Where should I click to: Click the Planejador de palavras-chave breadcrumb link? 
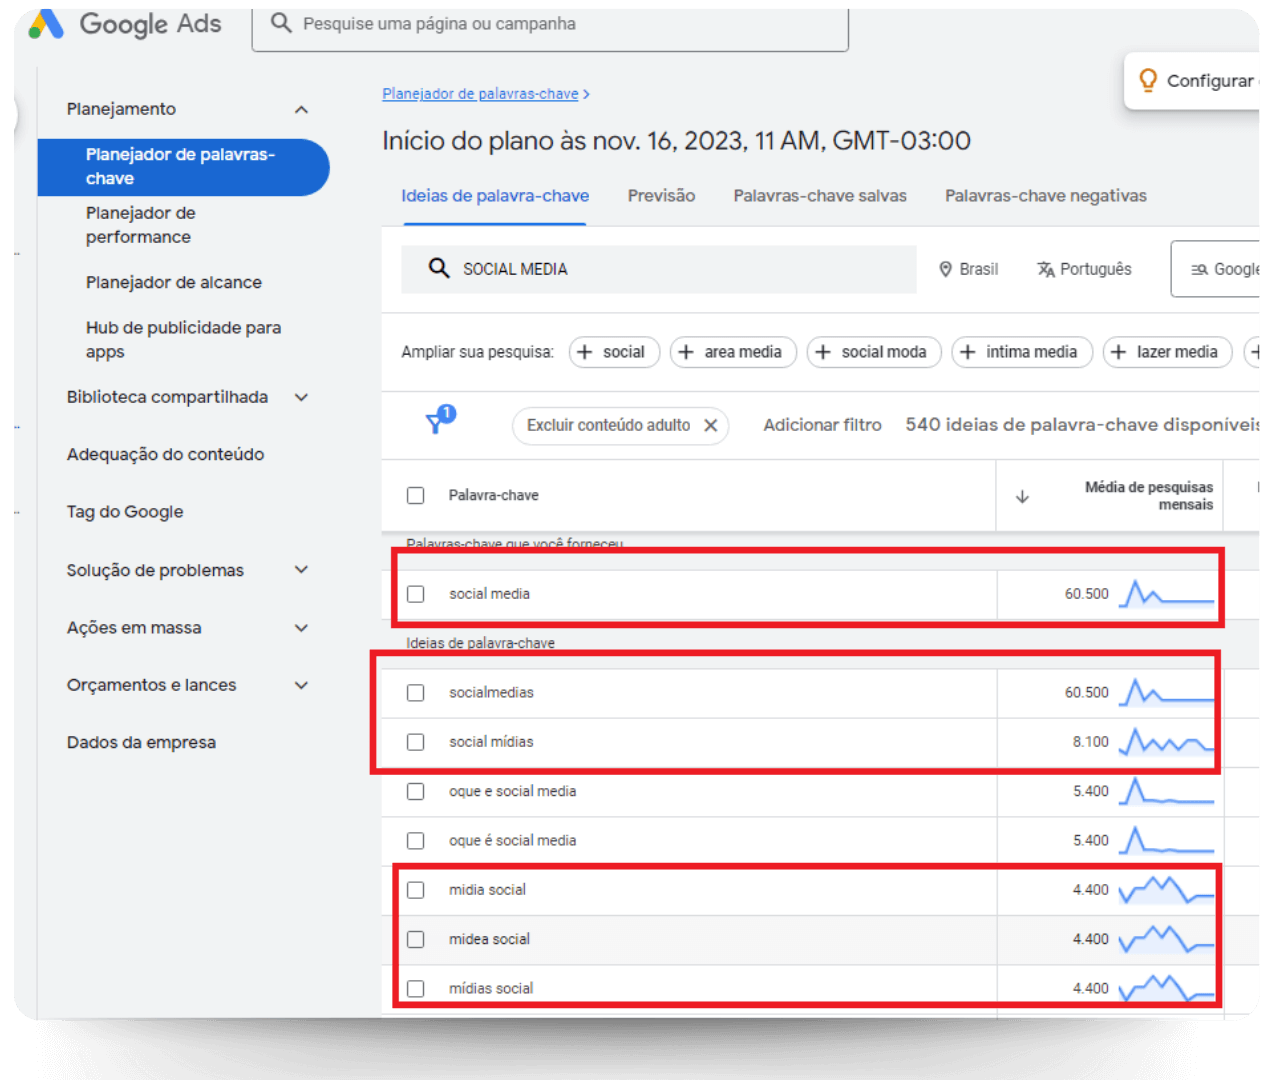click(x=480, y=94)
